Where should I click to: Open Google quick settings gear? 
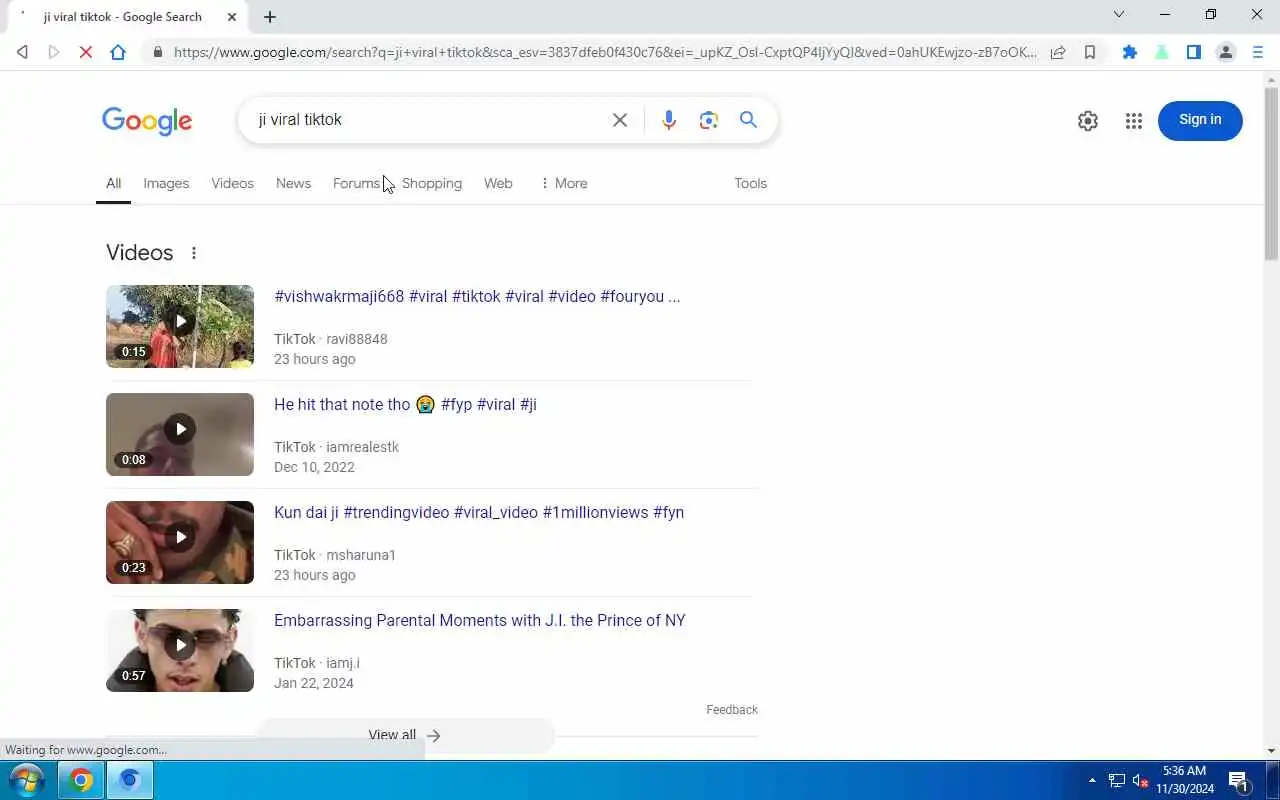(1088, 121)
